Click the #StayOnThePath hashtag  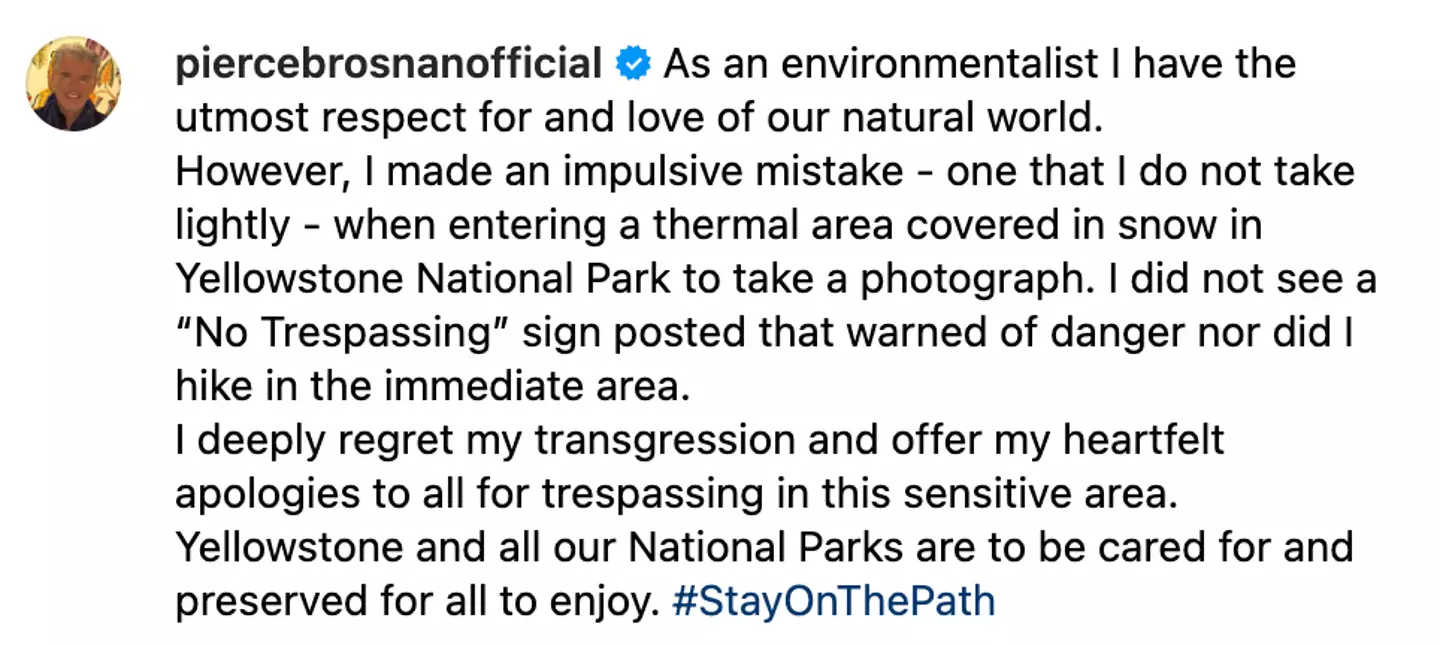(834, 601)
